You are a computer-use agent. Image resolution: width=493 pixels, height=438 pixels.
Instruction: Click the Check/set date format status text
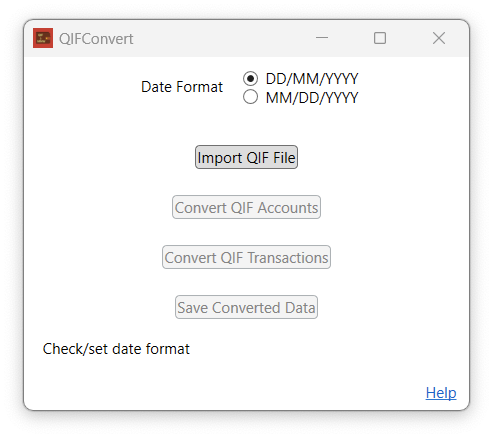(x=116, y=349)
